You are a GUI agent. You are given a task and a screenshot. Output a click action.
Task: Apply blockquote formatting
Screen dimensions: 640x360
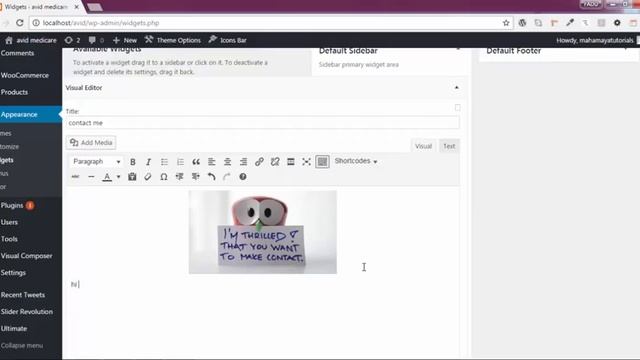[196, 162]
